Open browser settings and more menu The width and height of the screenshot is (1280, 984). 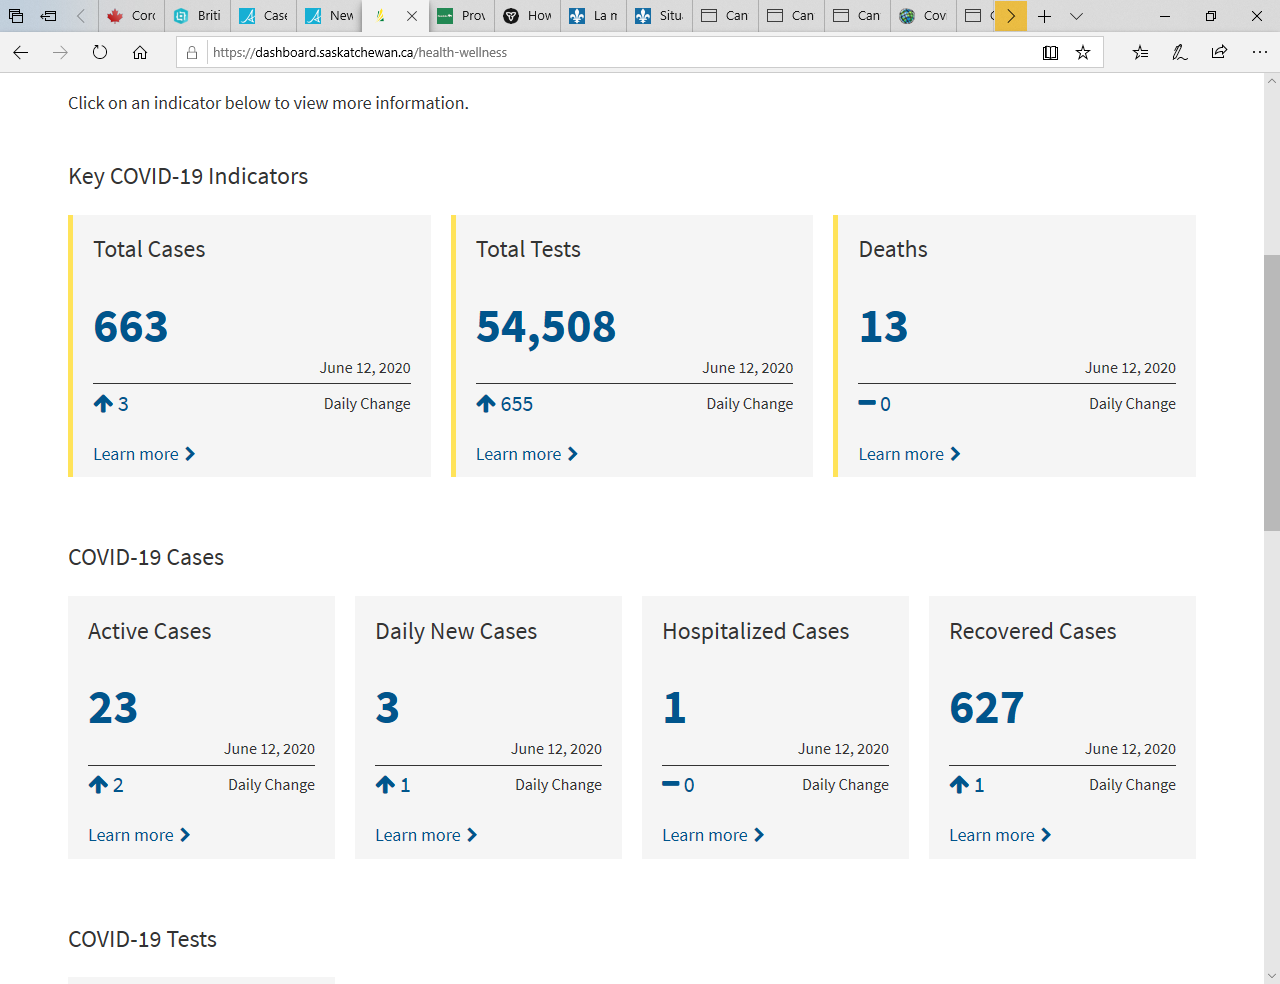pyautogui.click(x=1259, y=53)
